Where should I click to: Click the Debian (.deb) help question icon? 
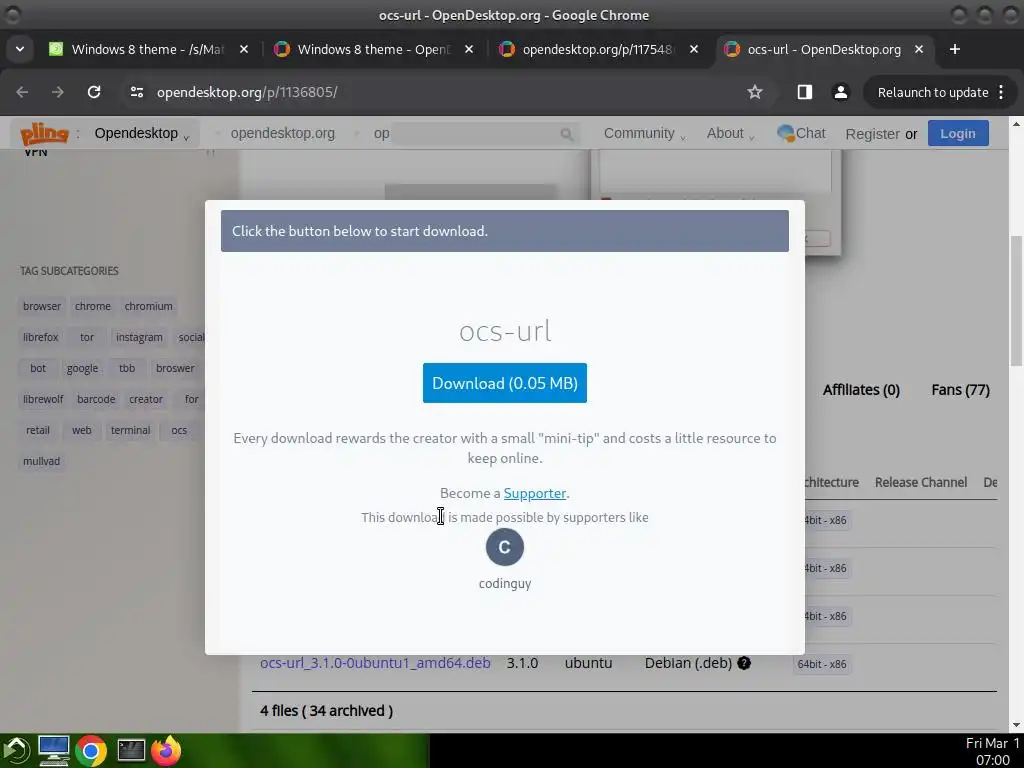744,663
